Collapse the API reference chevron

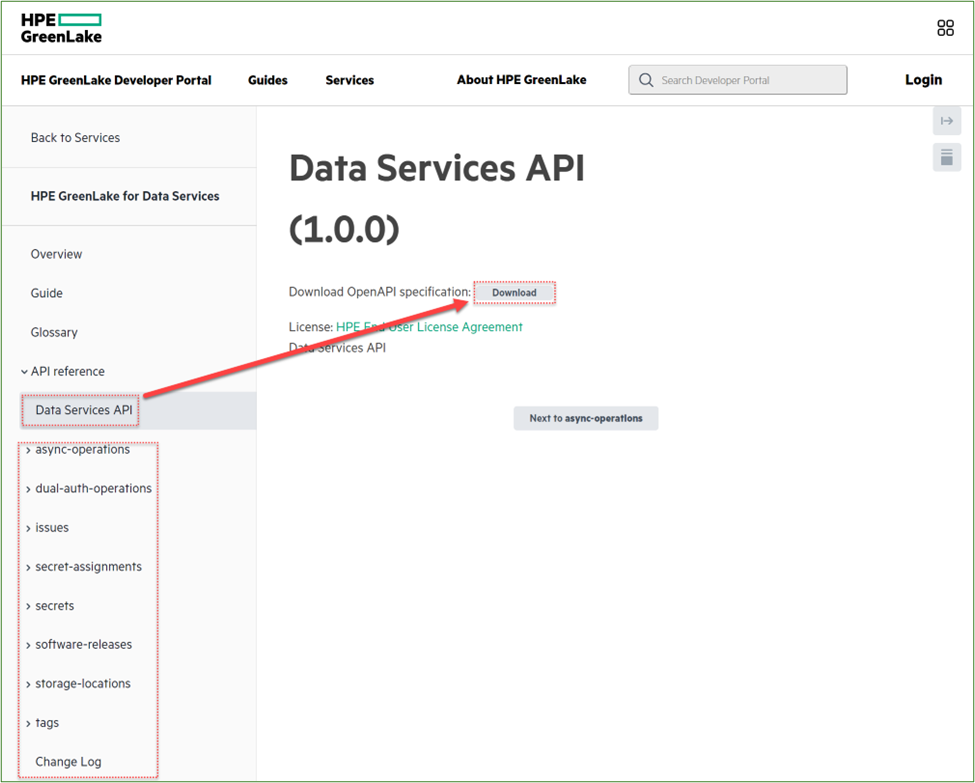[24, 372]
